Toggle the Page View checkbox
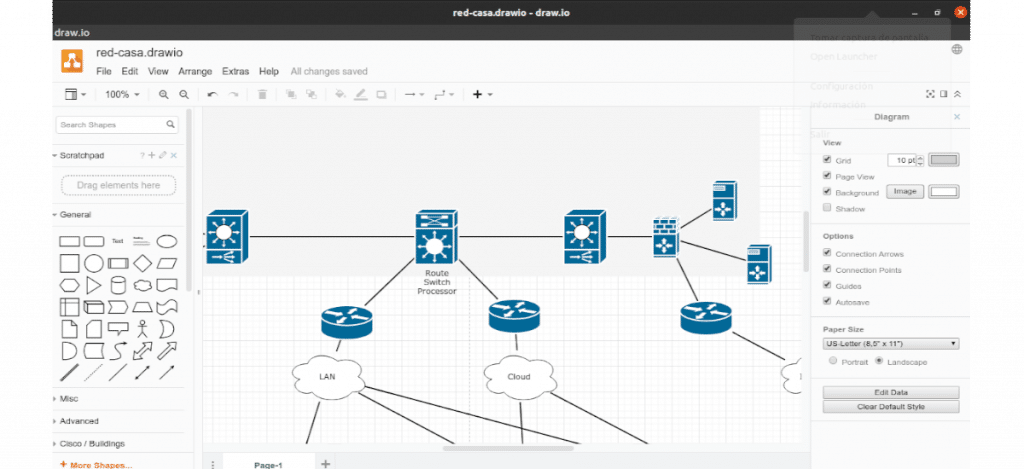Image resolution: width=1024 pixels, height=469 pixels. [x=827, y=176]
